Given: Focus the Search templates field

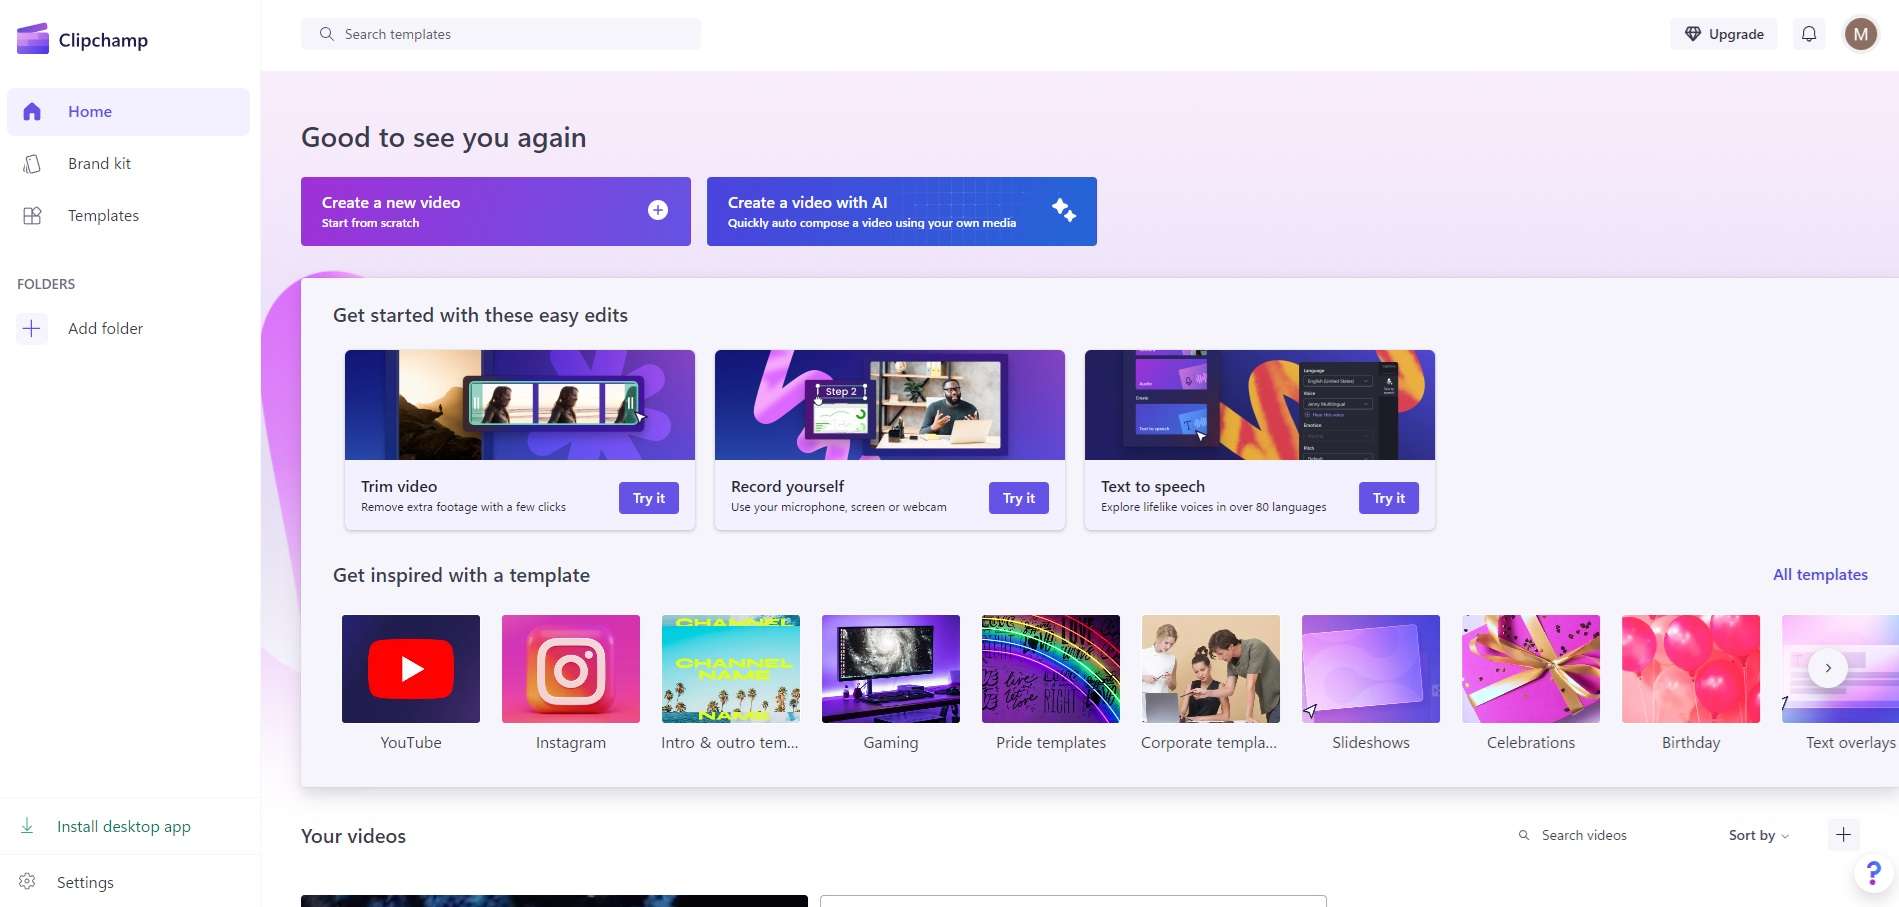Looking at the screenshot, I should tap(501, 34).
